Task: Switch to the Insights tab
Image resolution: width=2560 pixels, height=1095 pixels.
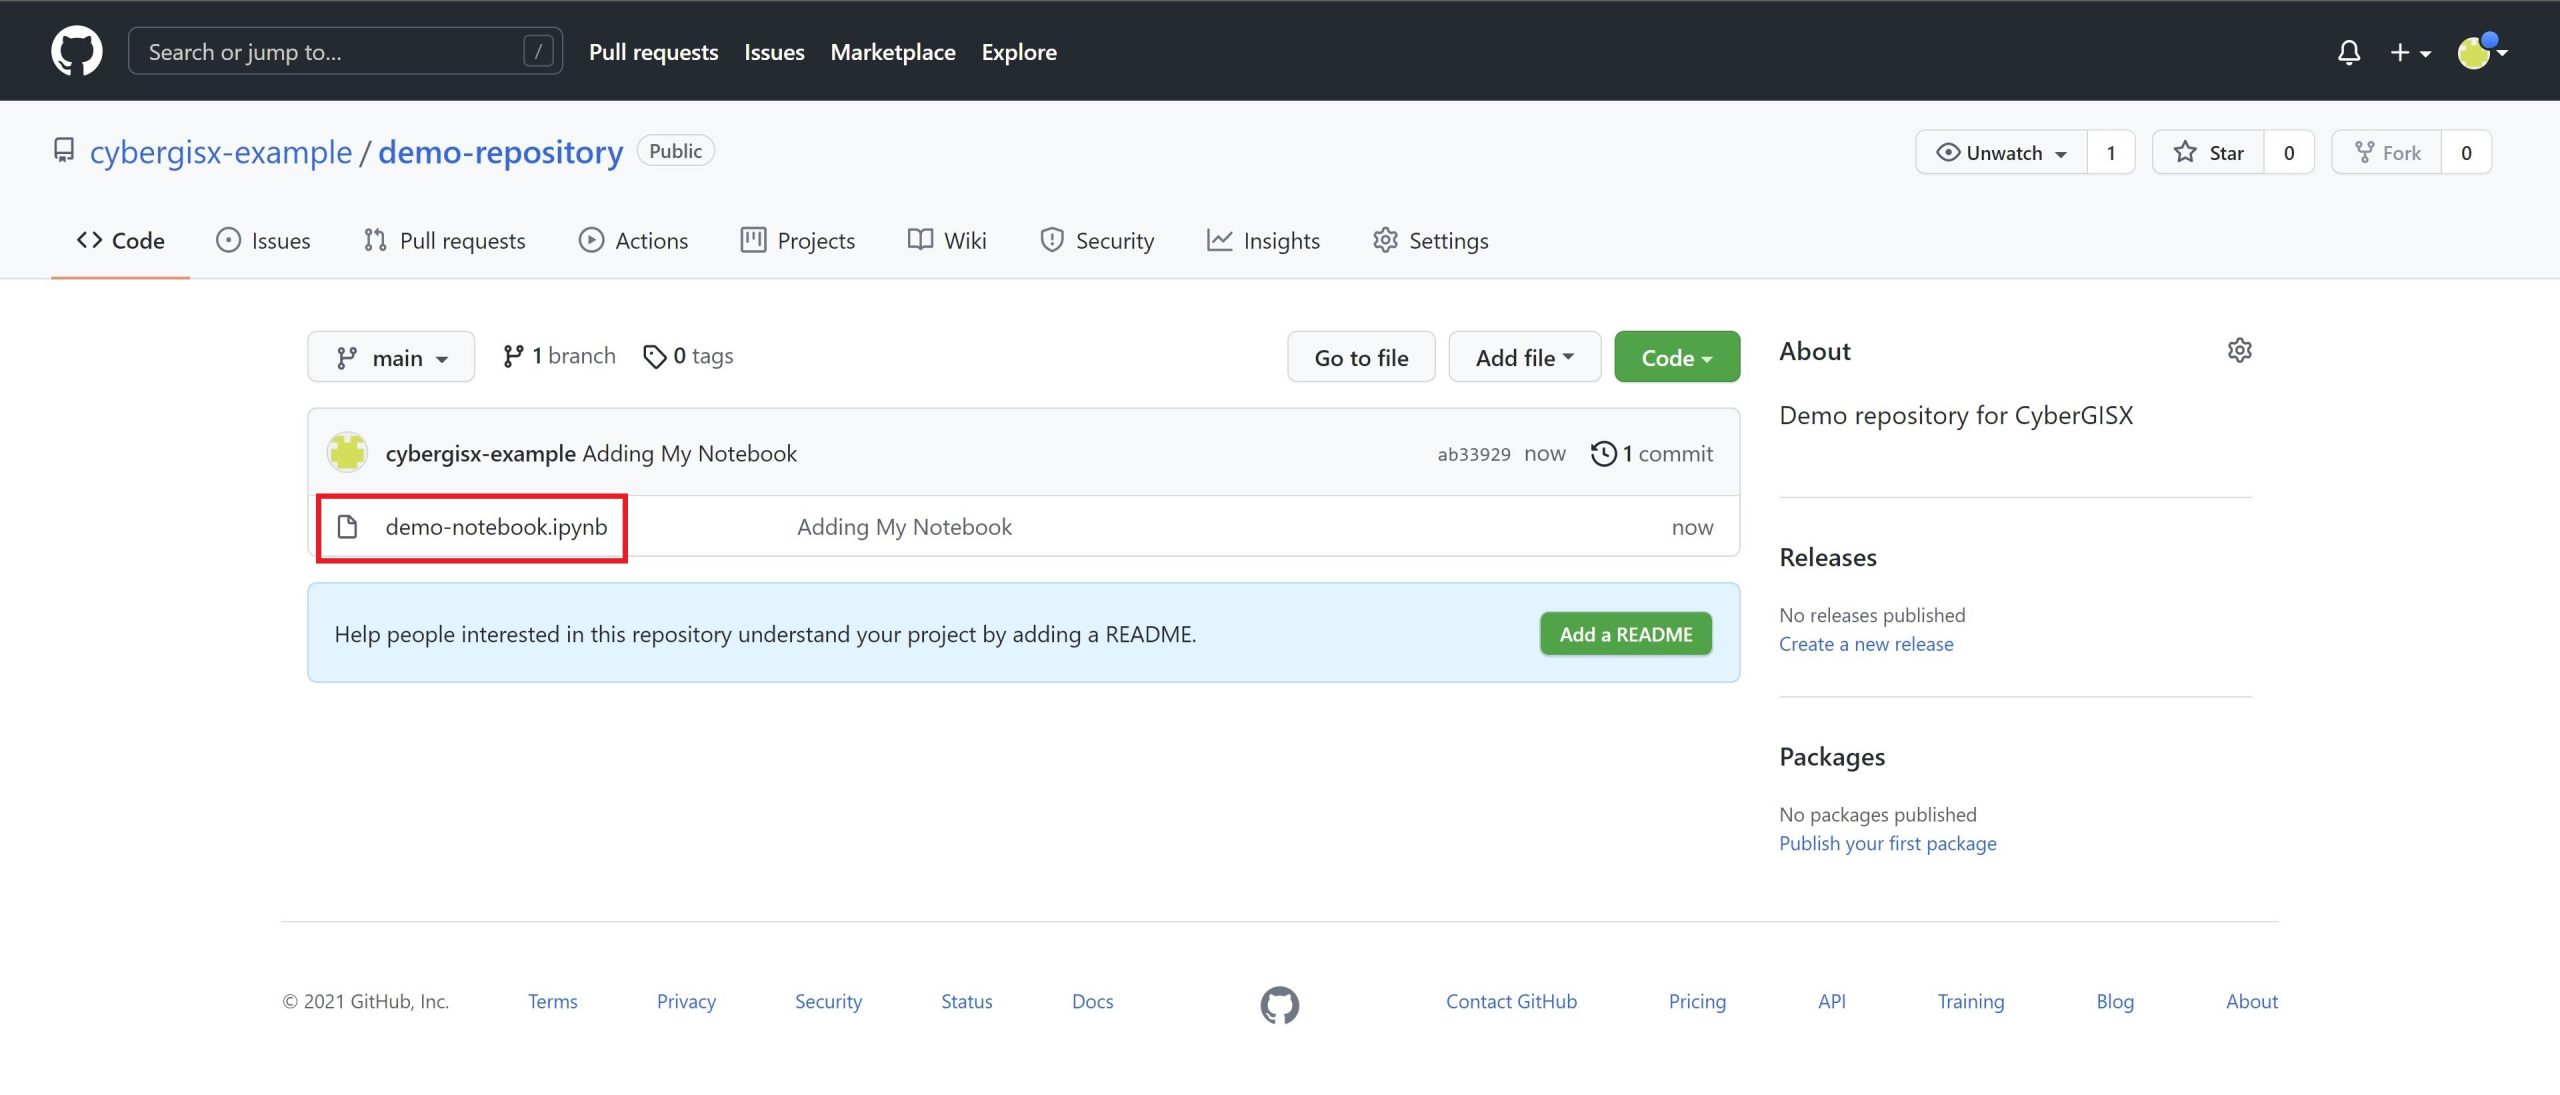Action: pyautogui.click(x=1263, y=241)
